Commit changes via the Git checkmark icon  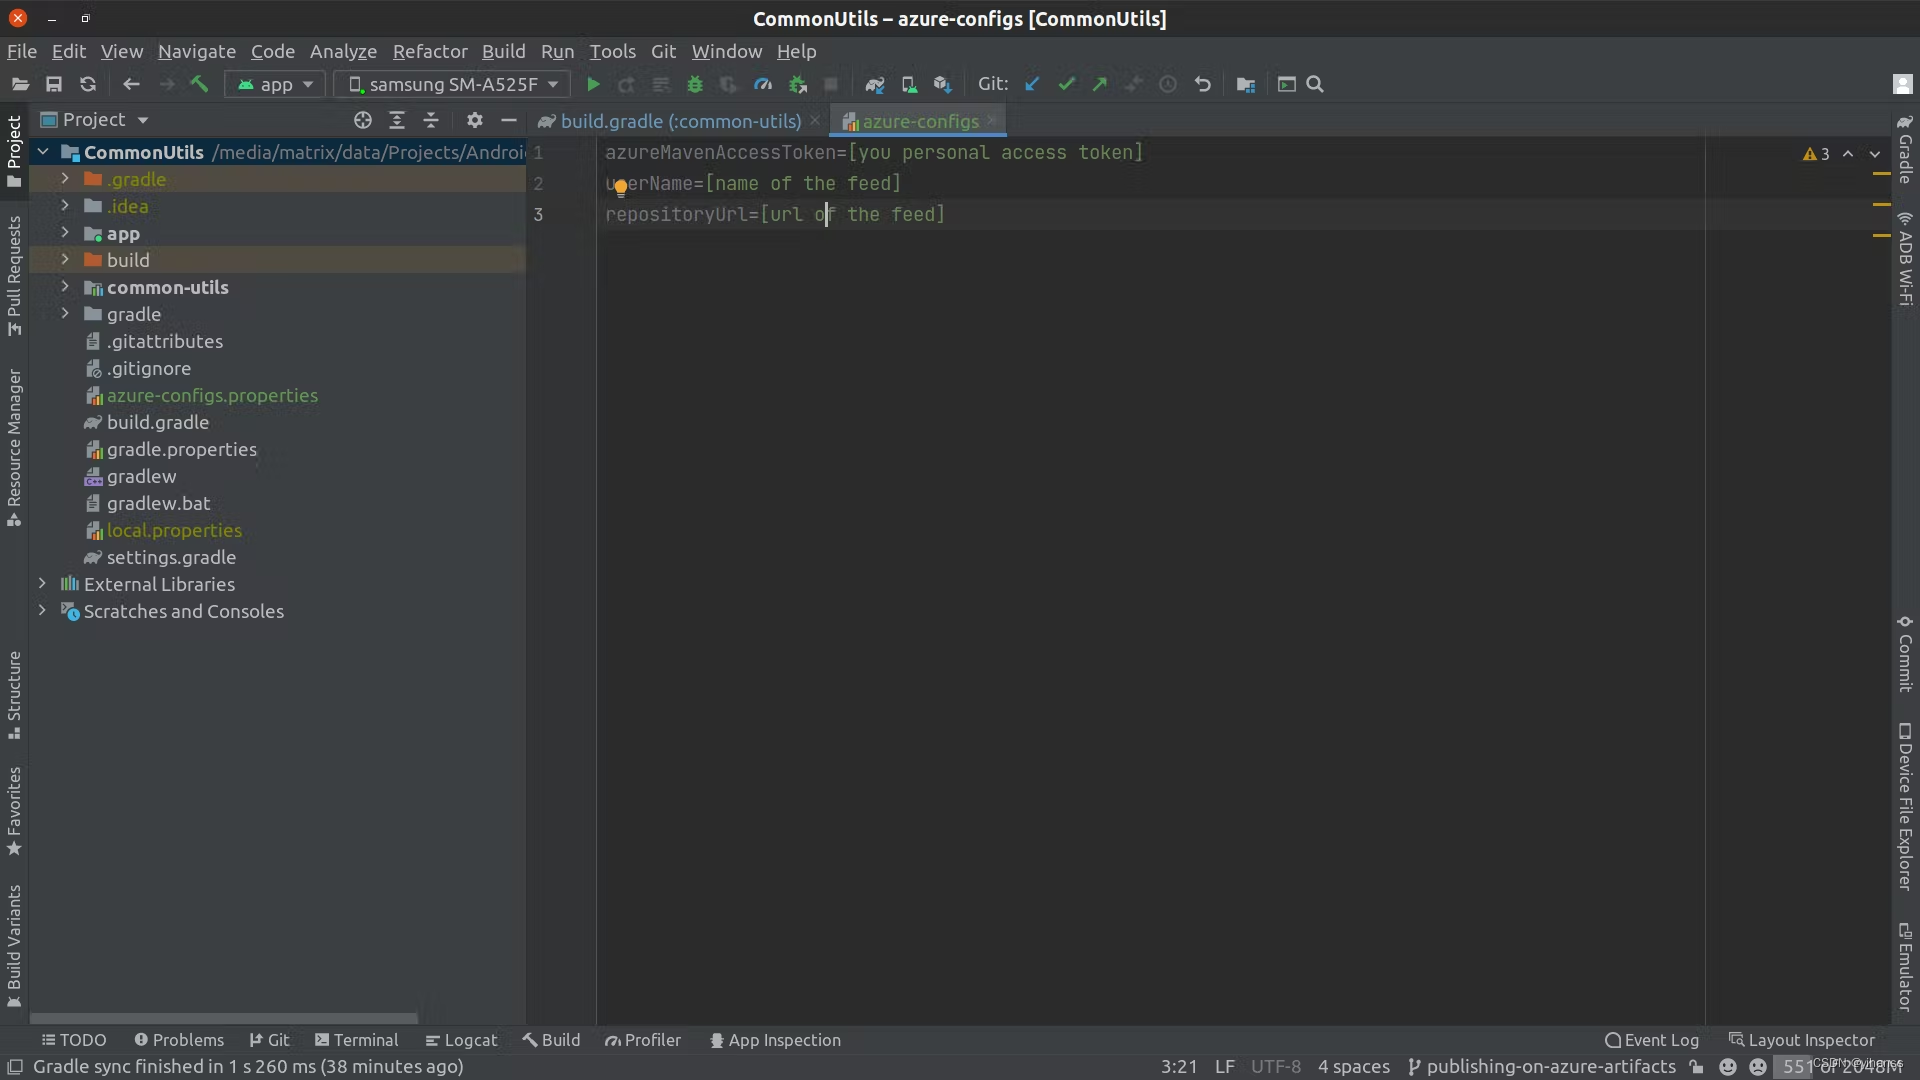click(x=1066, y=84)
